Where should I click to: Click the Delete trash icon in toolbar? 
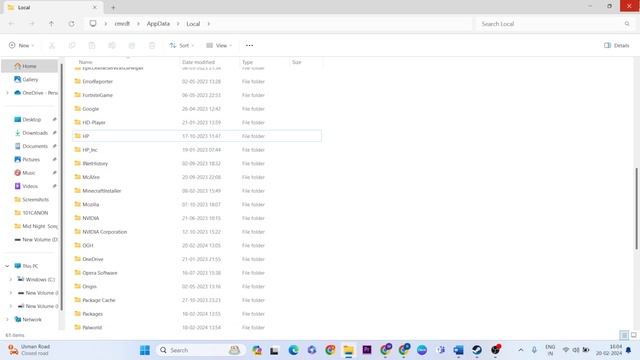[152, 45]
